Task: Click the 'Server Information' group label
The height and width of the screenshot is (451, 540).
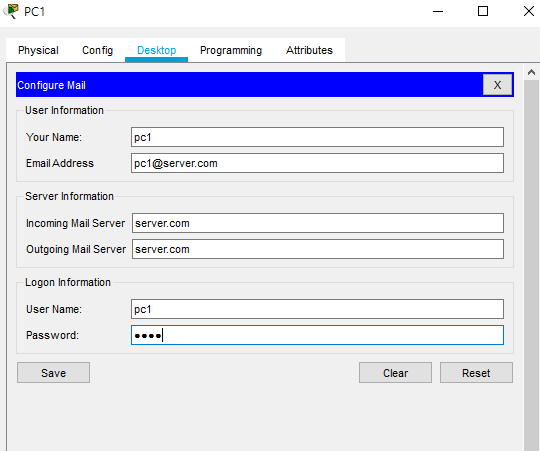Action: pos(69,196)
